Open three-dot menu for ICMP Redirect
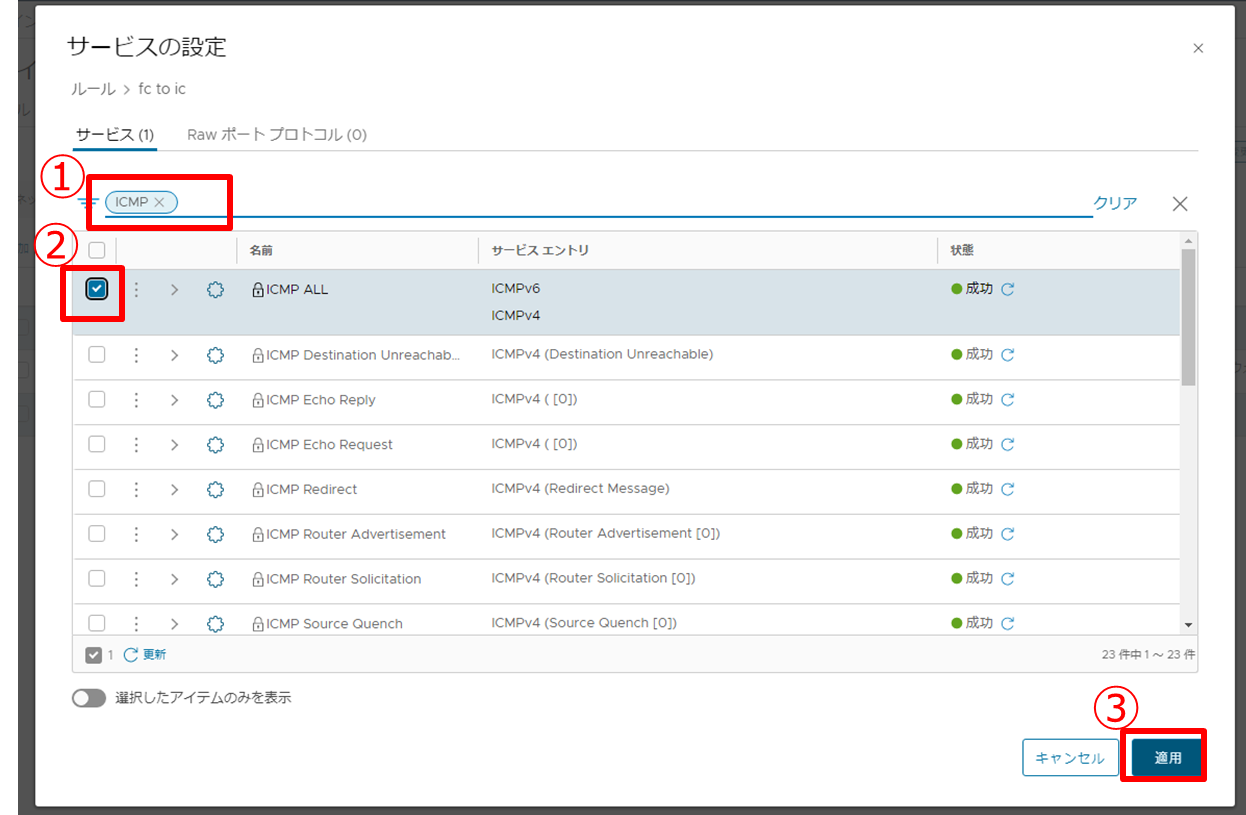Screen dimensions: 1246x815 coord(136,489)
